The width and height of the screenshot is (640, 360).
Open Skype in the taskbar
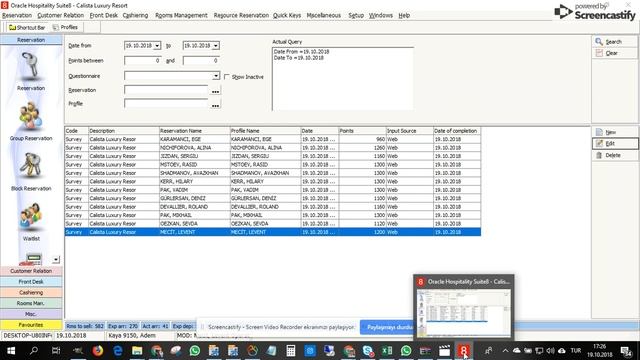368,351
